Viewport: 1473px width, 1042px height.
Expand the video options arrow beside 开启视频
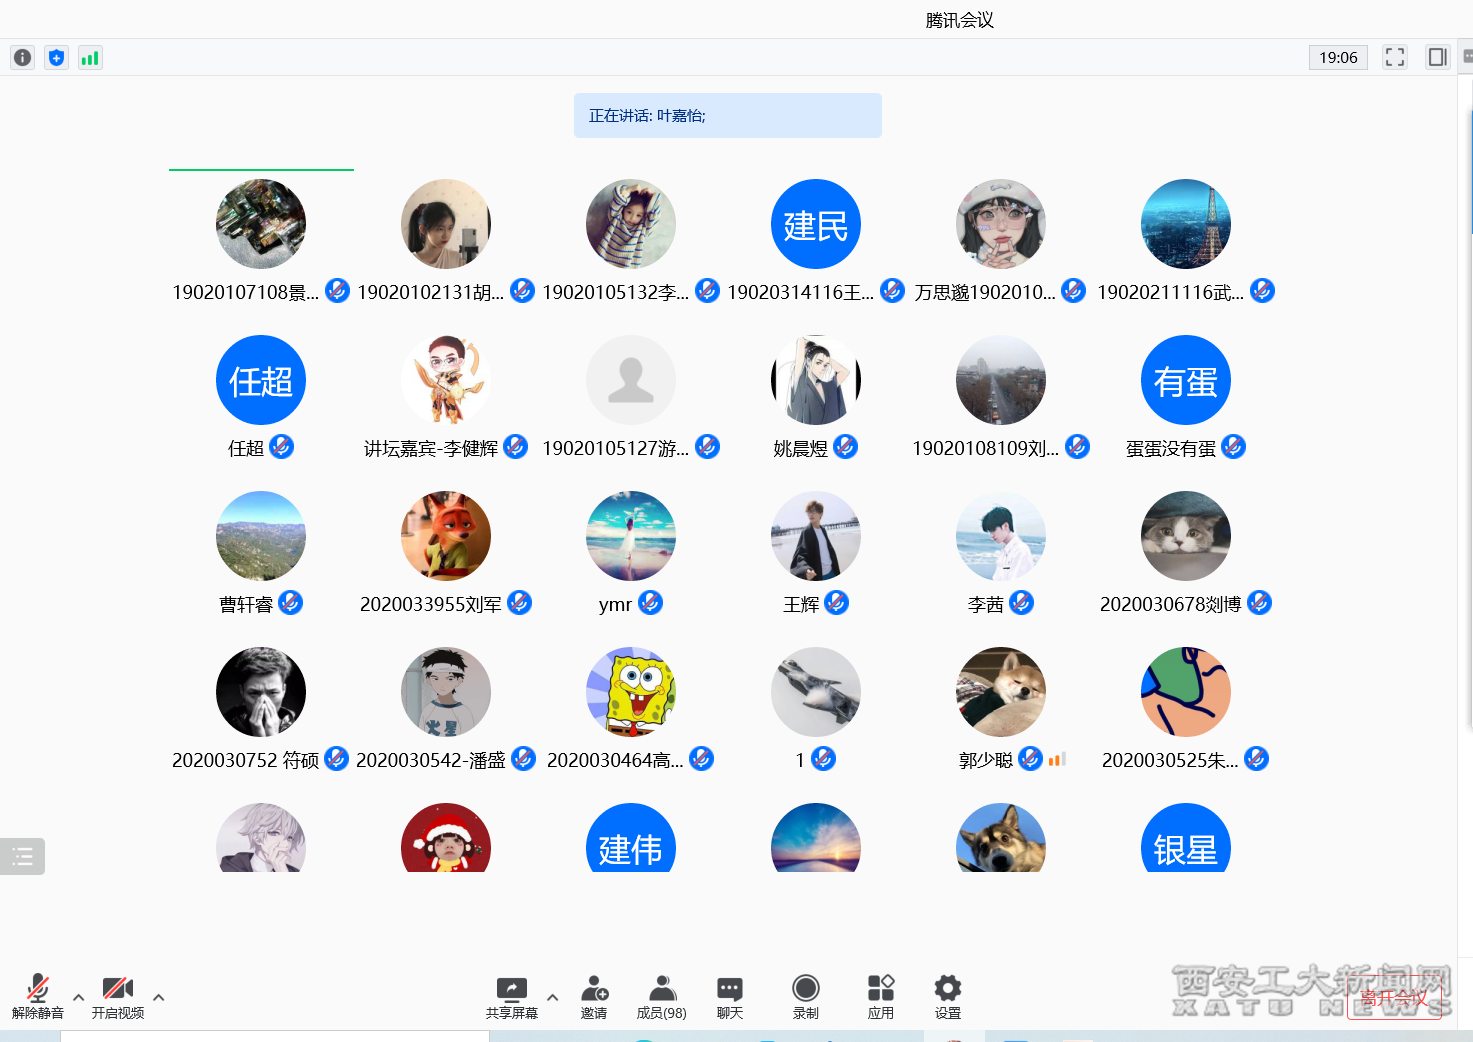[x=158, y=997]
